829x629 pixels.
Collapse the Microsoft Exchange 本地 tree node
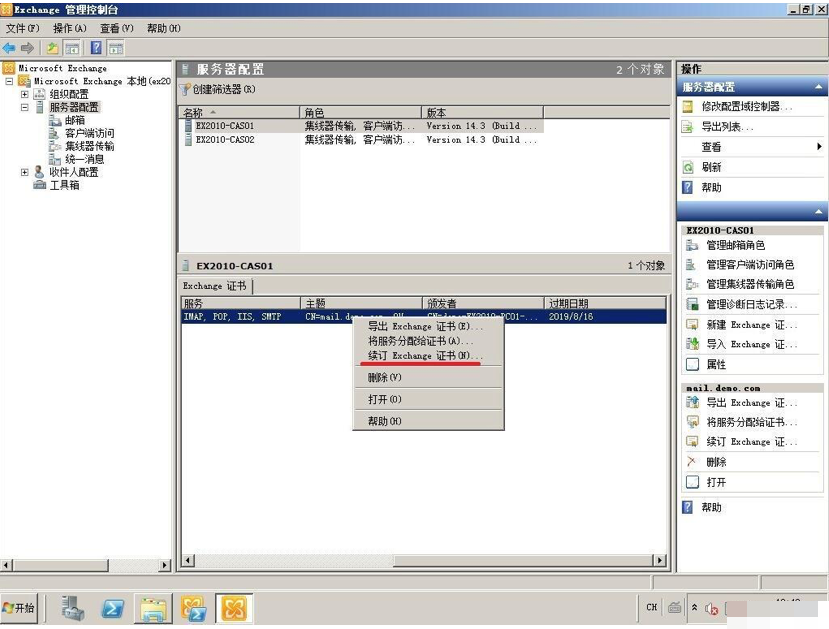click(x=9, y=81)
